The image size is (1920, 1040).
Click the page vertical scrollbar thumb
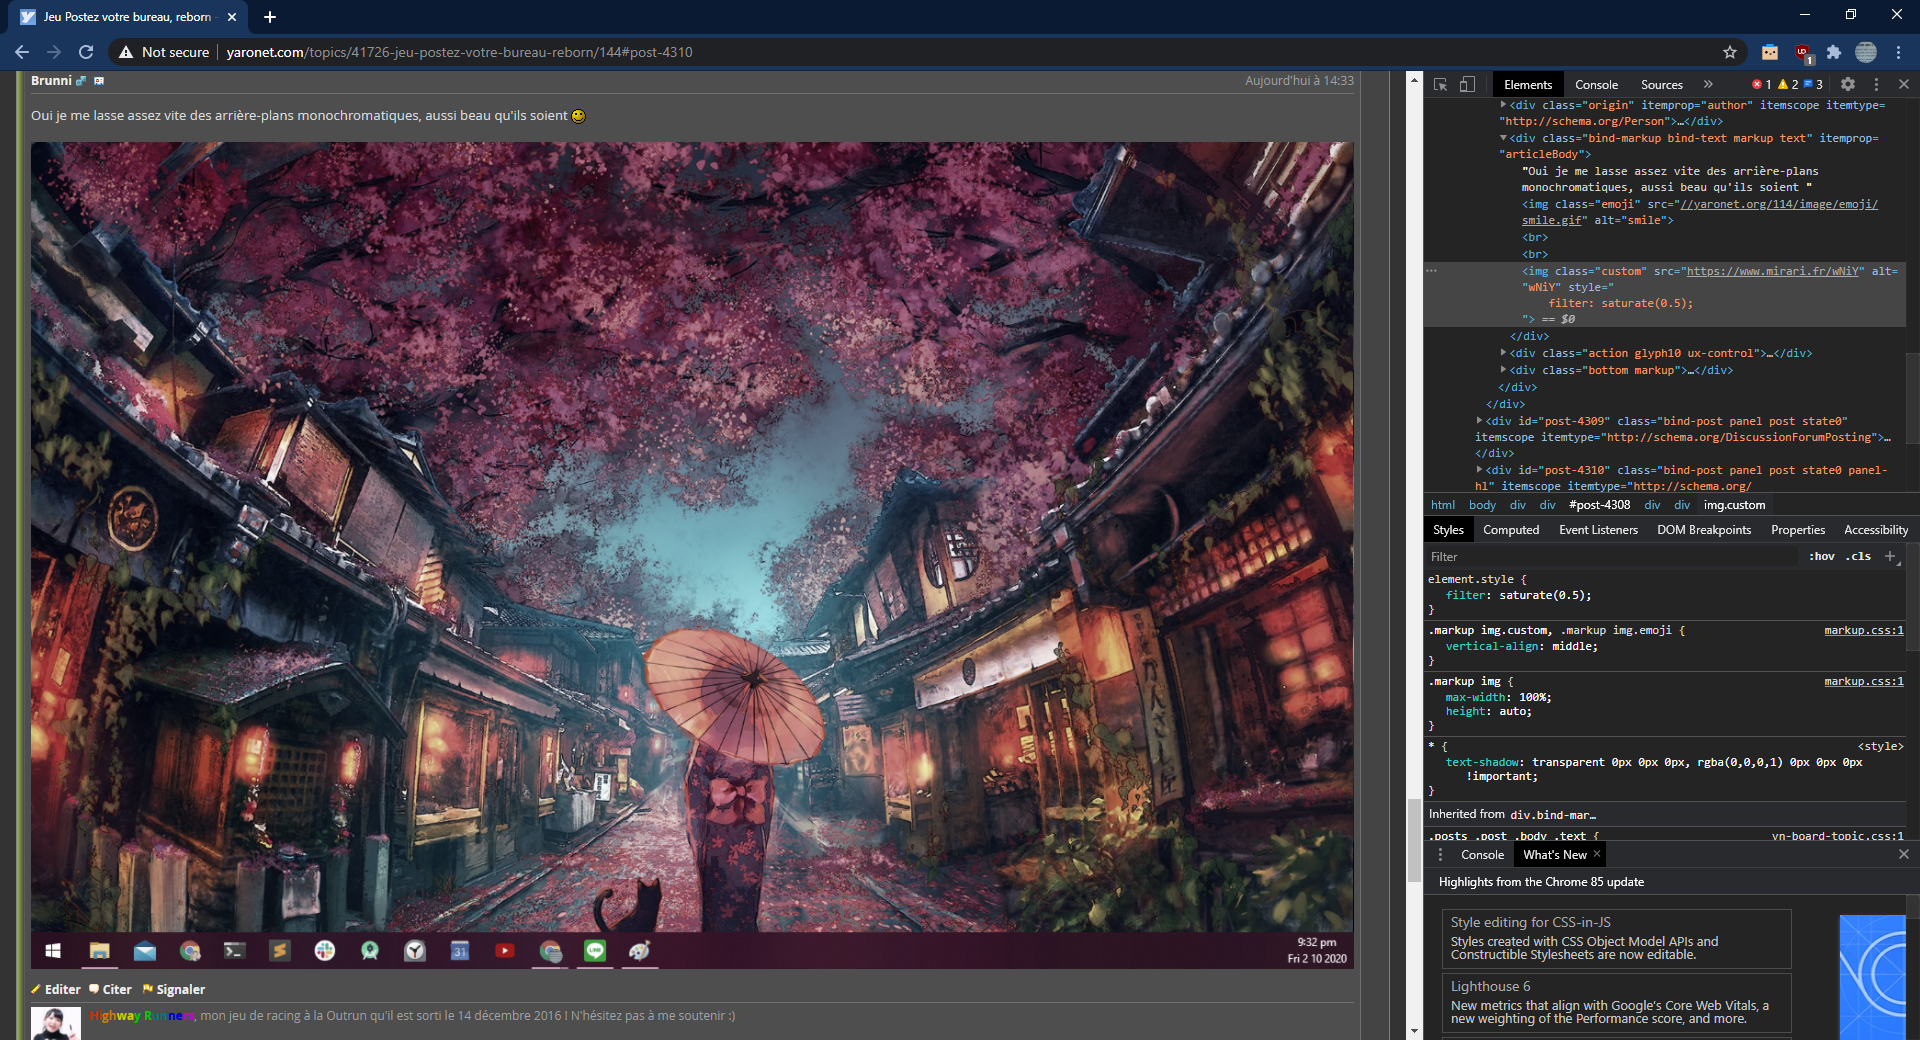(1414, 840)
